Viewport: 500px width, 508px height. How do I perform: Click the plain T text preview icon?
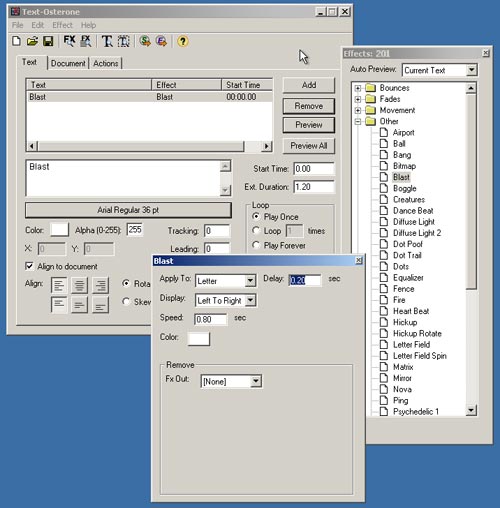(107, 41)
